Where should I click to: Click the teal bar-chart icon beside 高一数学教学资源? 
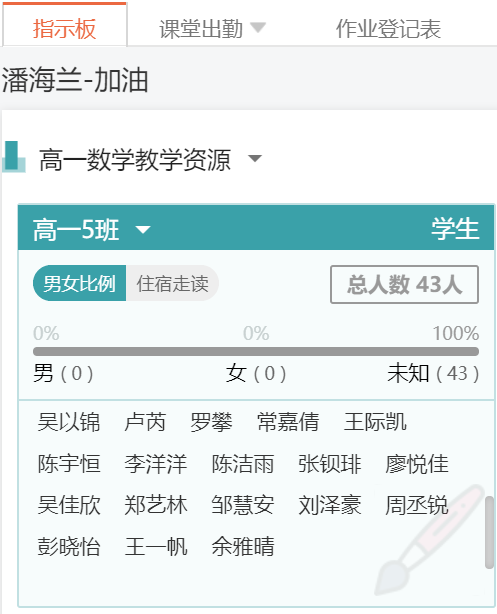[x=13, y=157]
